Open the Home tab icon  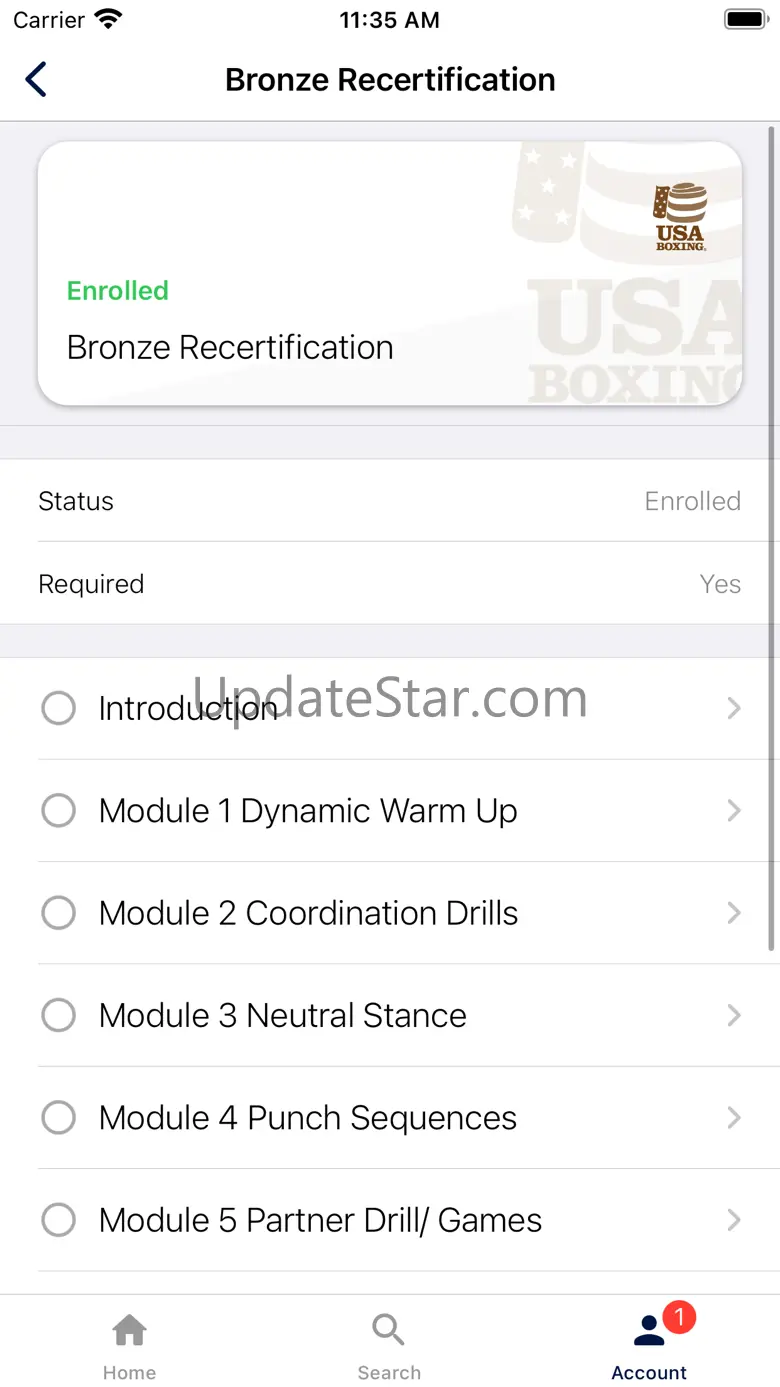coord(129,1331)
